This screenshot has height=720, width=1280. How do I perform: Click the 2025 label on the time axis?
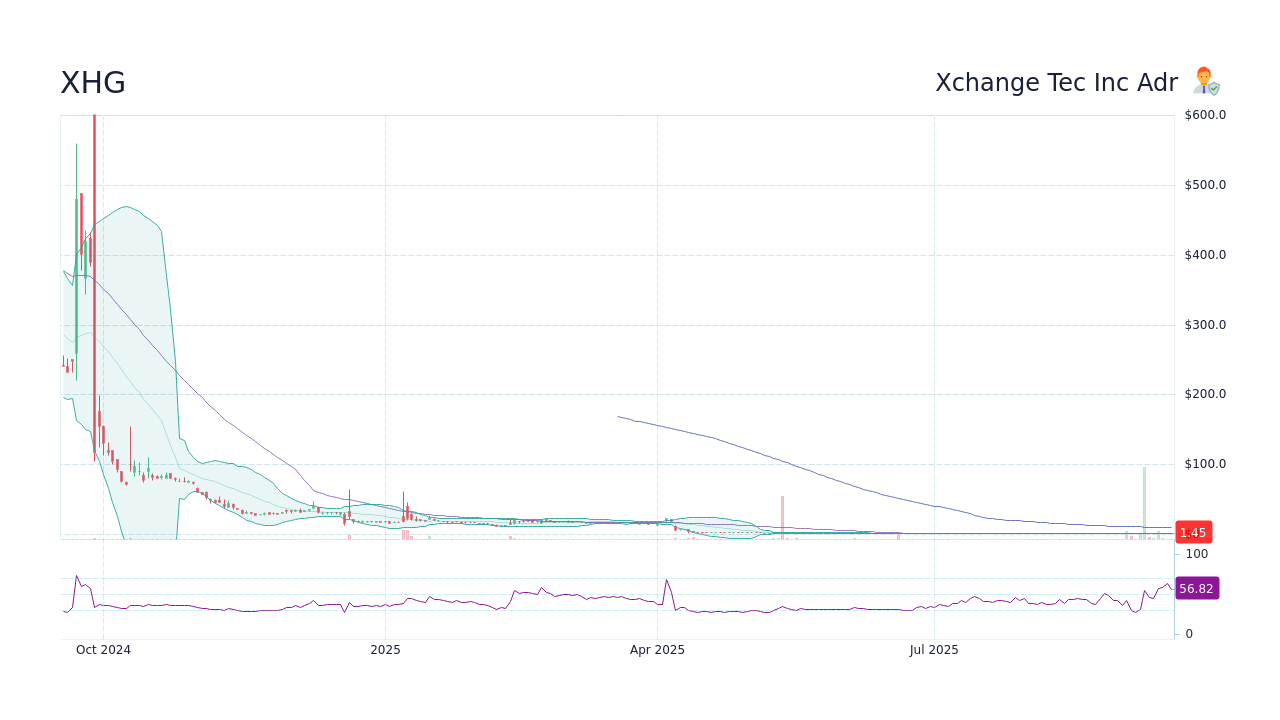(x=384, y=650)
